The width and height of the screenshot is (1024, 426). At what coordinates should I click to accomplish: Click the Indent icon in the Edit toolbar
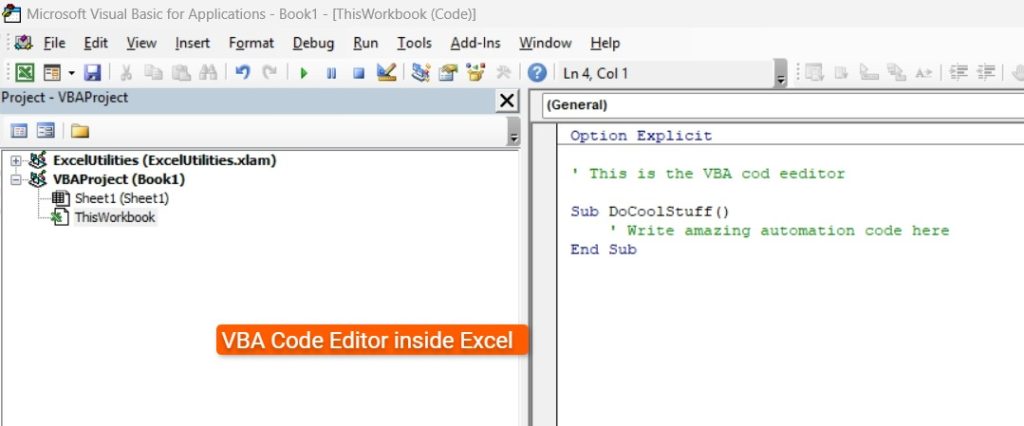[x=958, y=73]
